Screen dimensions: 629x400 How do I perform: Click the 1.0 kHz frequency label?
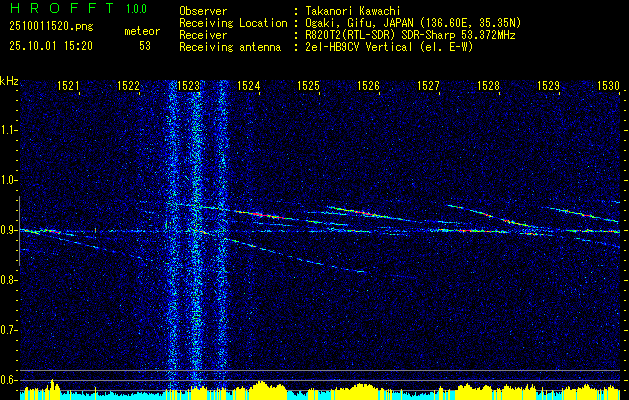pos(8,180)
